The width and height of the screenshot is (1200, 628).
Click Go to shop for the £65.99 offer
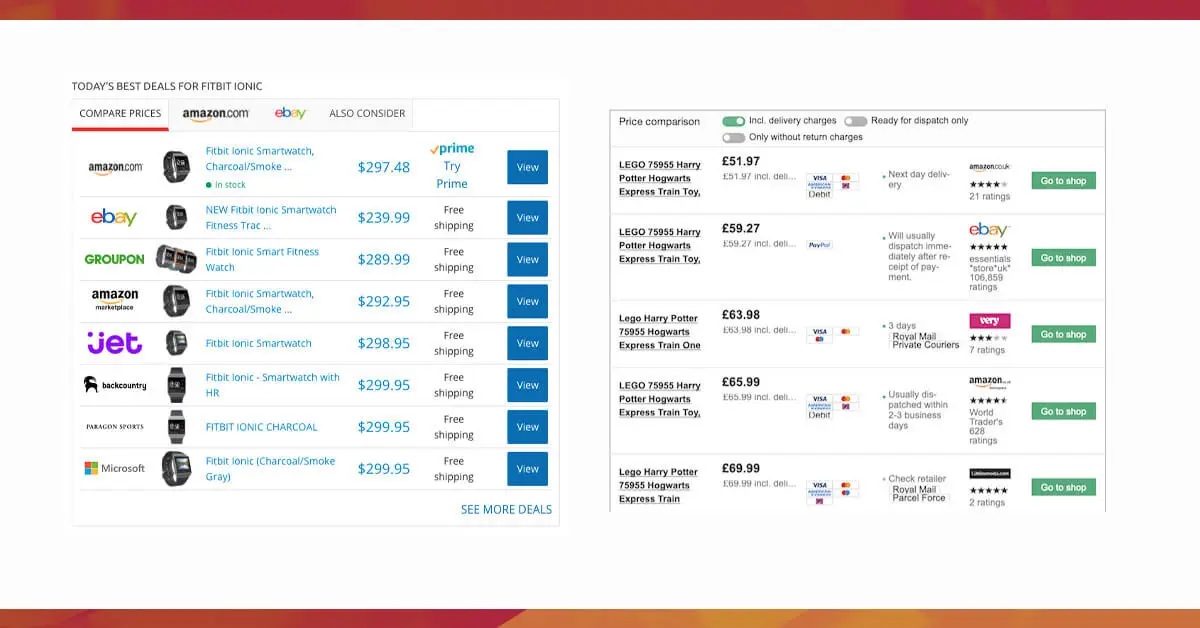(x=1063, y=411)
